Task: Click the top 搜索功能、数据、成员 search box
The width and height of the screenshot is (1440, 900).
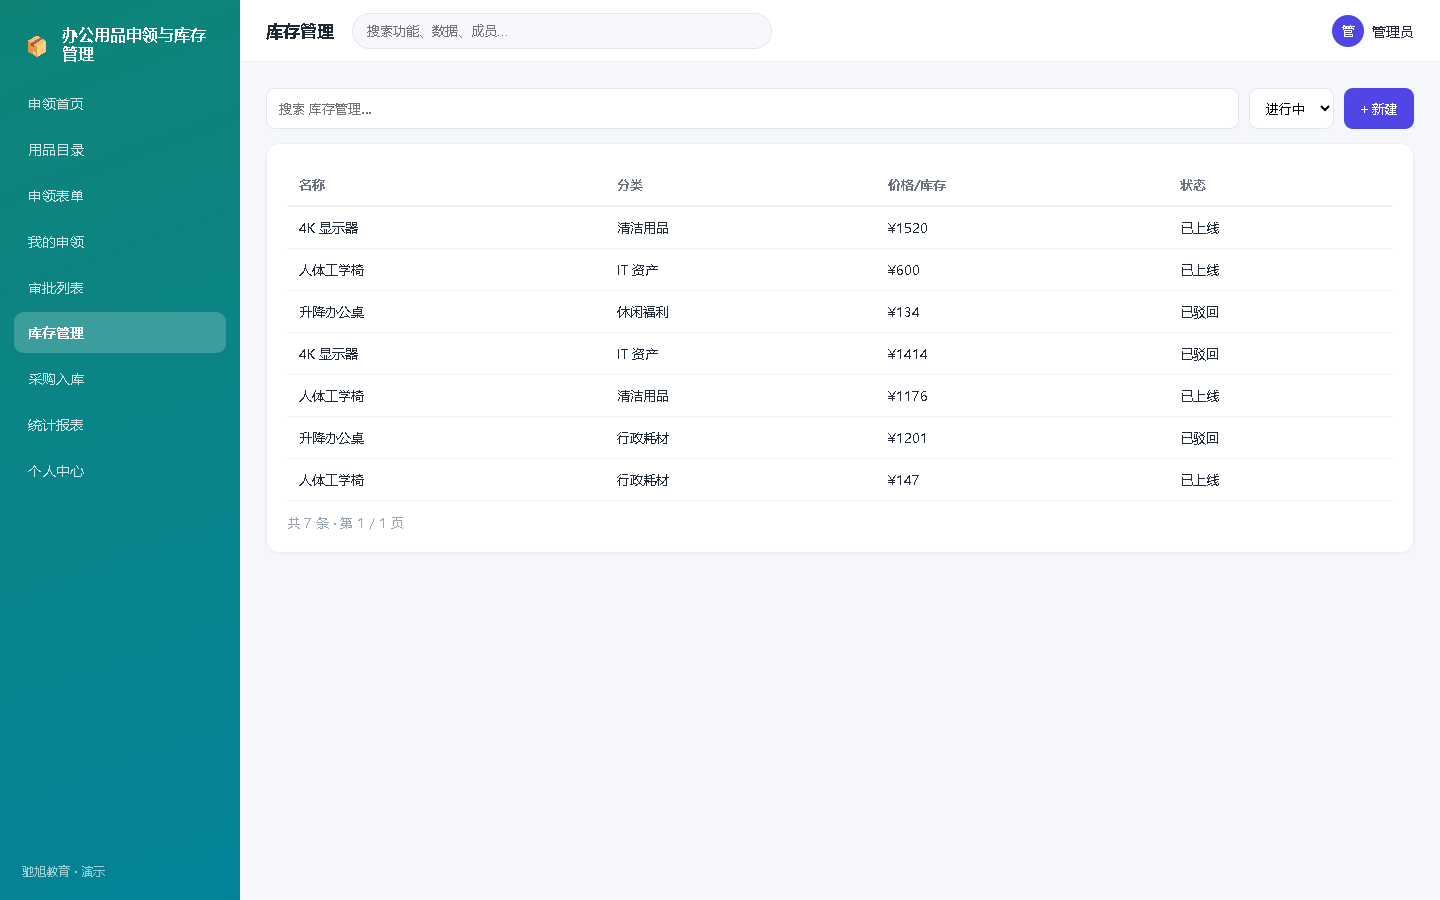Action: click(562, 31)
